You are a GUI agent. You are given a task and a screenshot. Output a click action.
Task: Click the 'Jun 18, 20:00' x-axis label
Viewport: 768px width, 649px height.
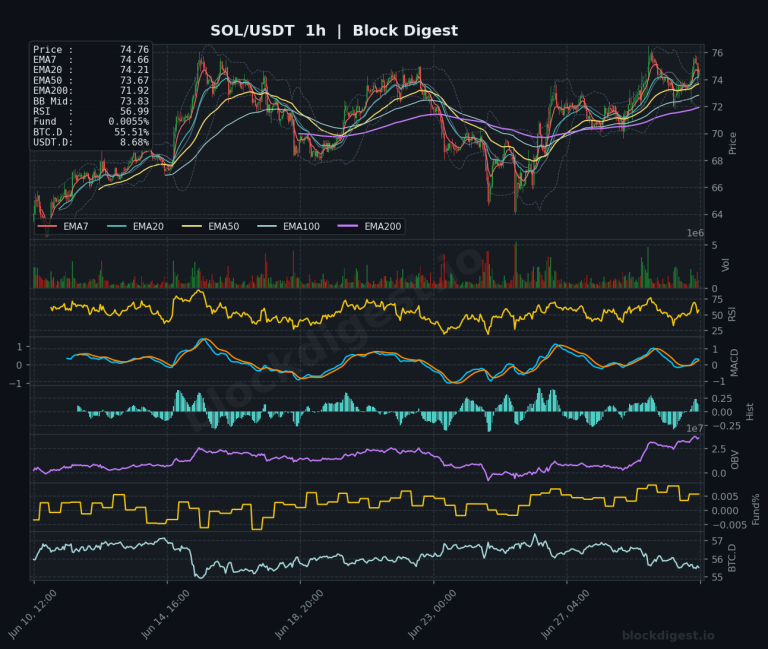tap(299, 614)
